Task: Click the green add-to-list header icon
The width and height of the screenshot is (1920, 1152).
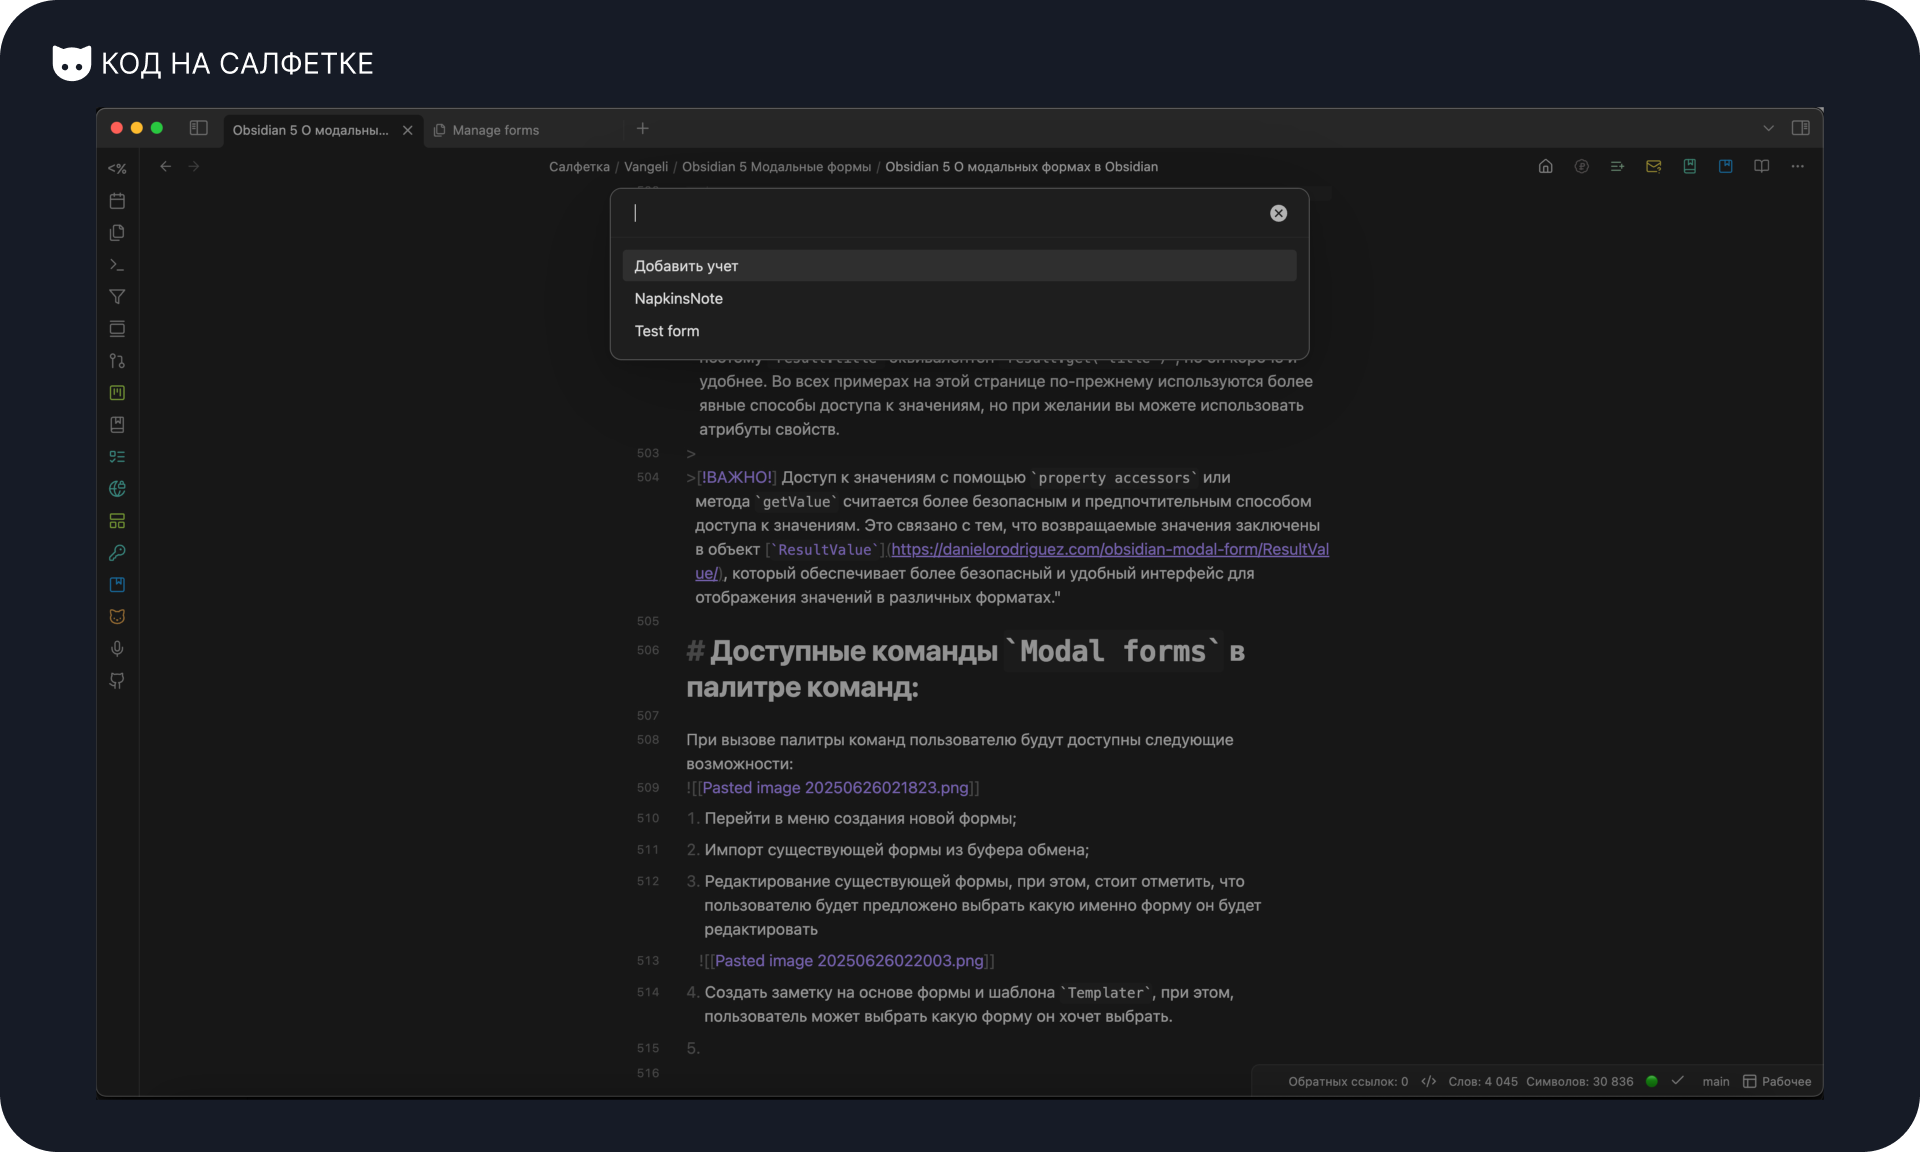Action: (1617, 167)
